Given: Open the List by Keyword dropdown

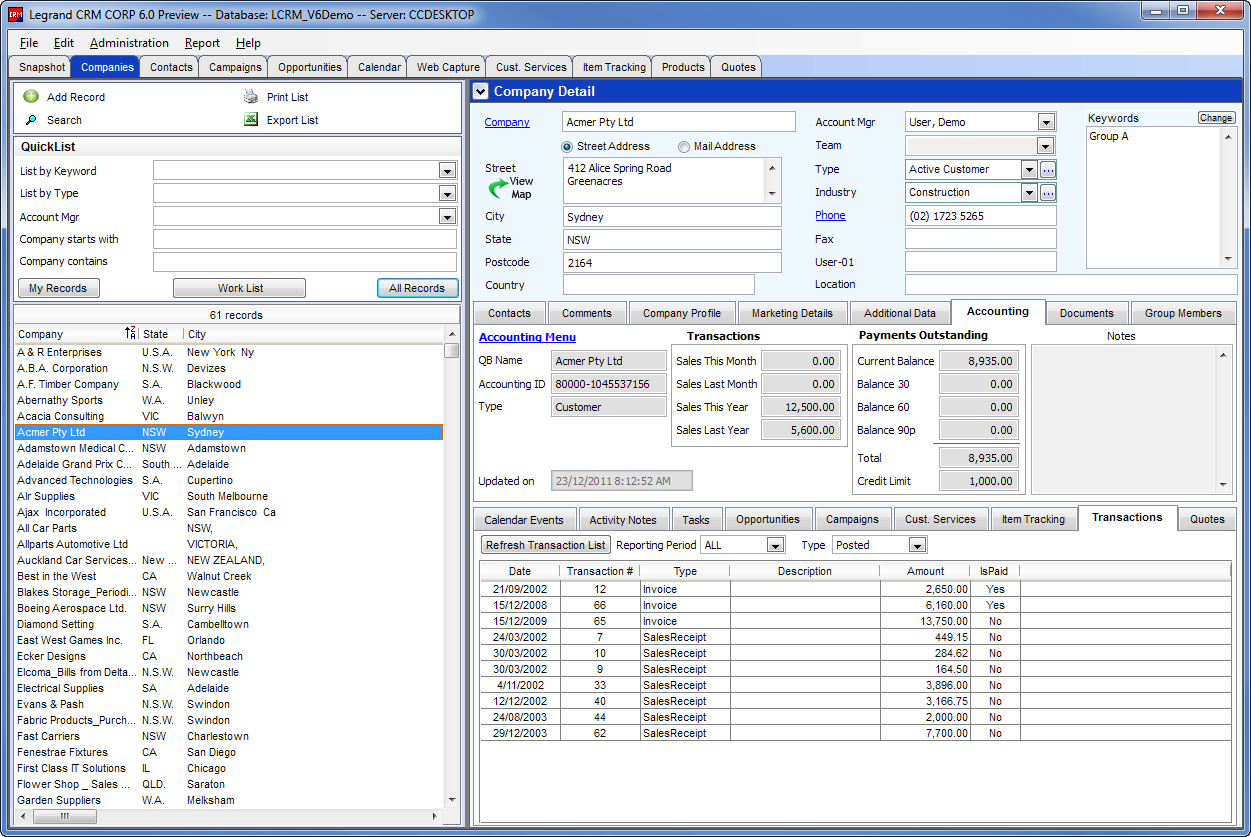Looking at the screenshot, I should pyautogui.click(x=447, y=171).
